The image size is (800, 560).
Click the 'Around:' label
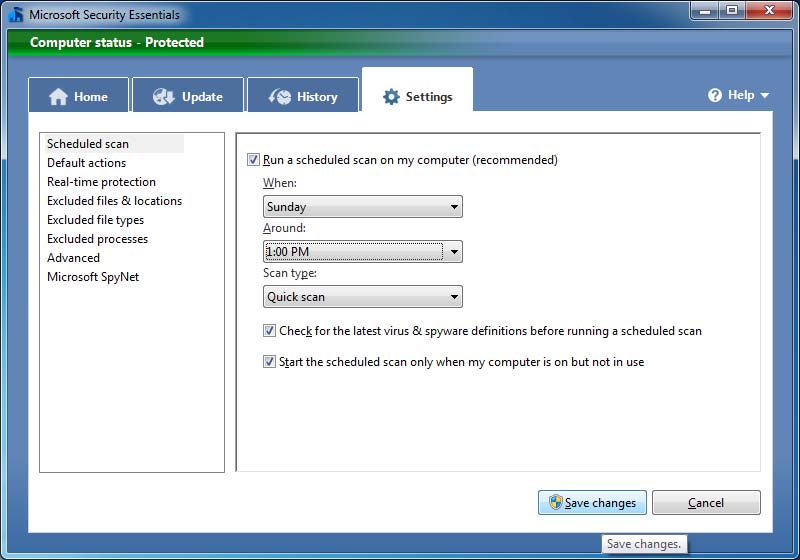(x=284, y=228)
